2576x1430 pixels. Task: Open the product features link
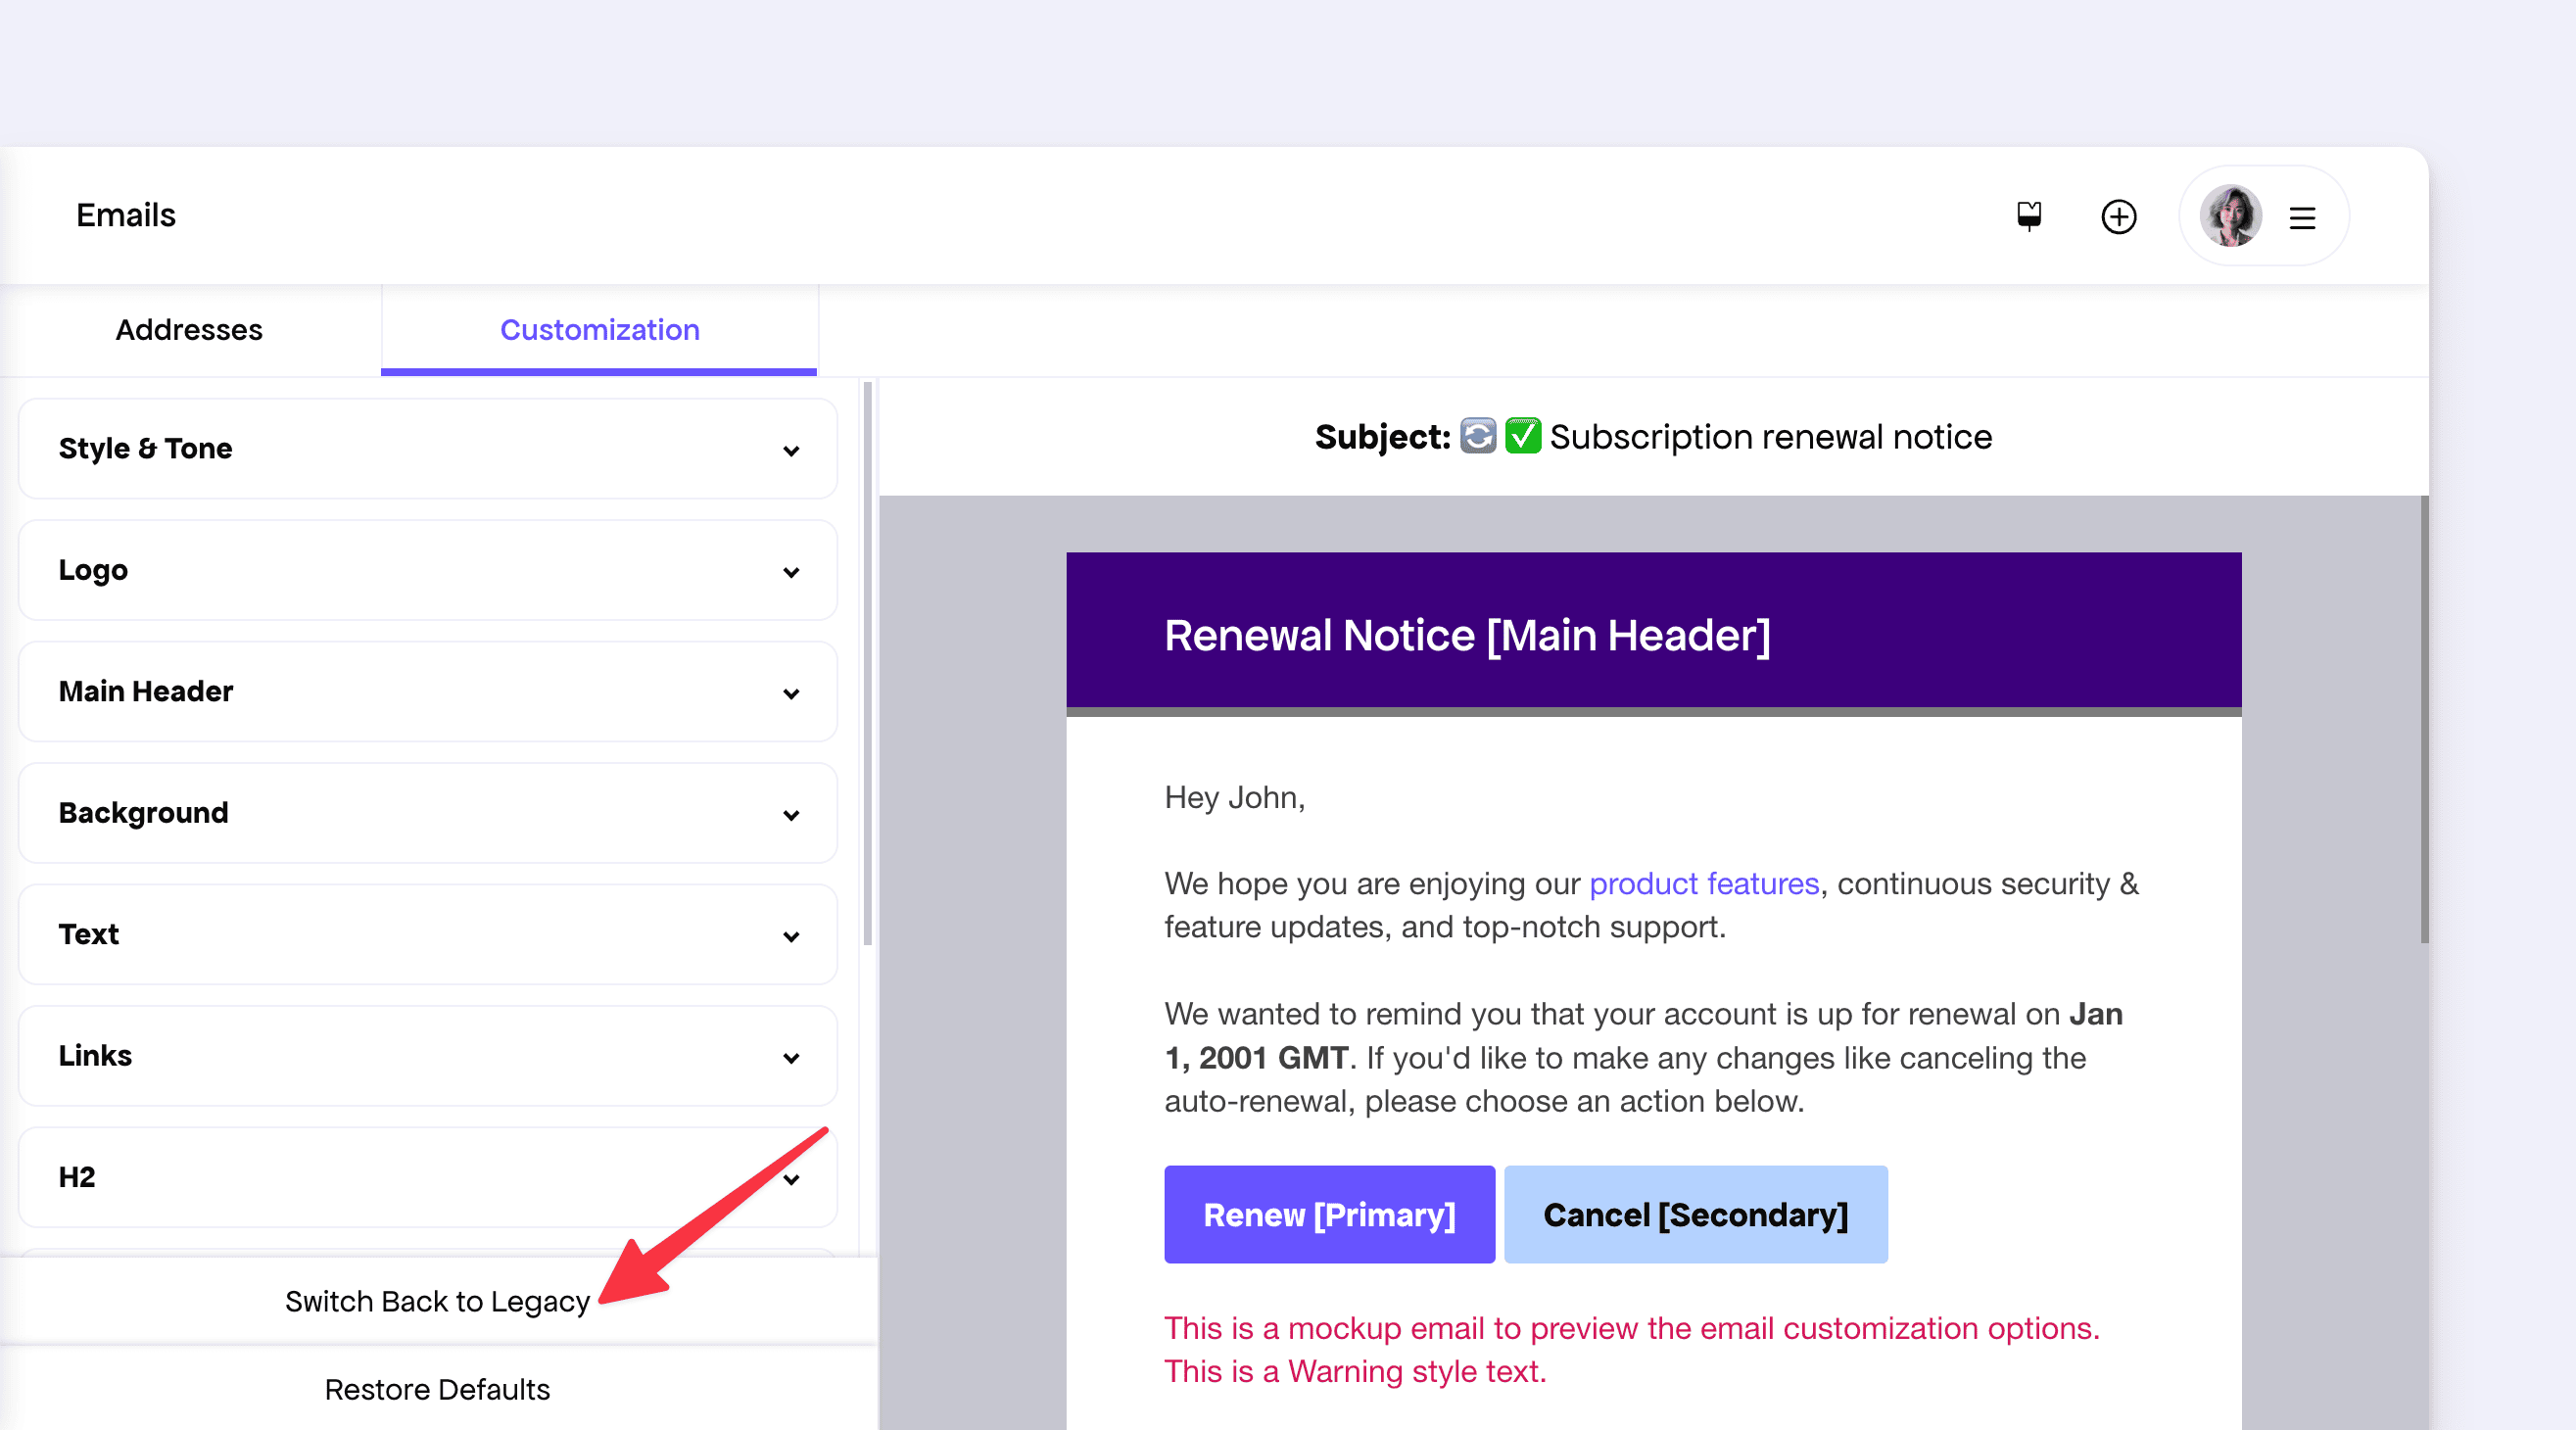pyautogui.click(x=1703, y=884)
